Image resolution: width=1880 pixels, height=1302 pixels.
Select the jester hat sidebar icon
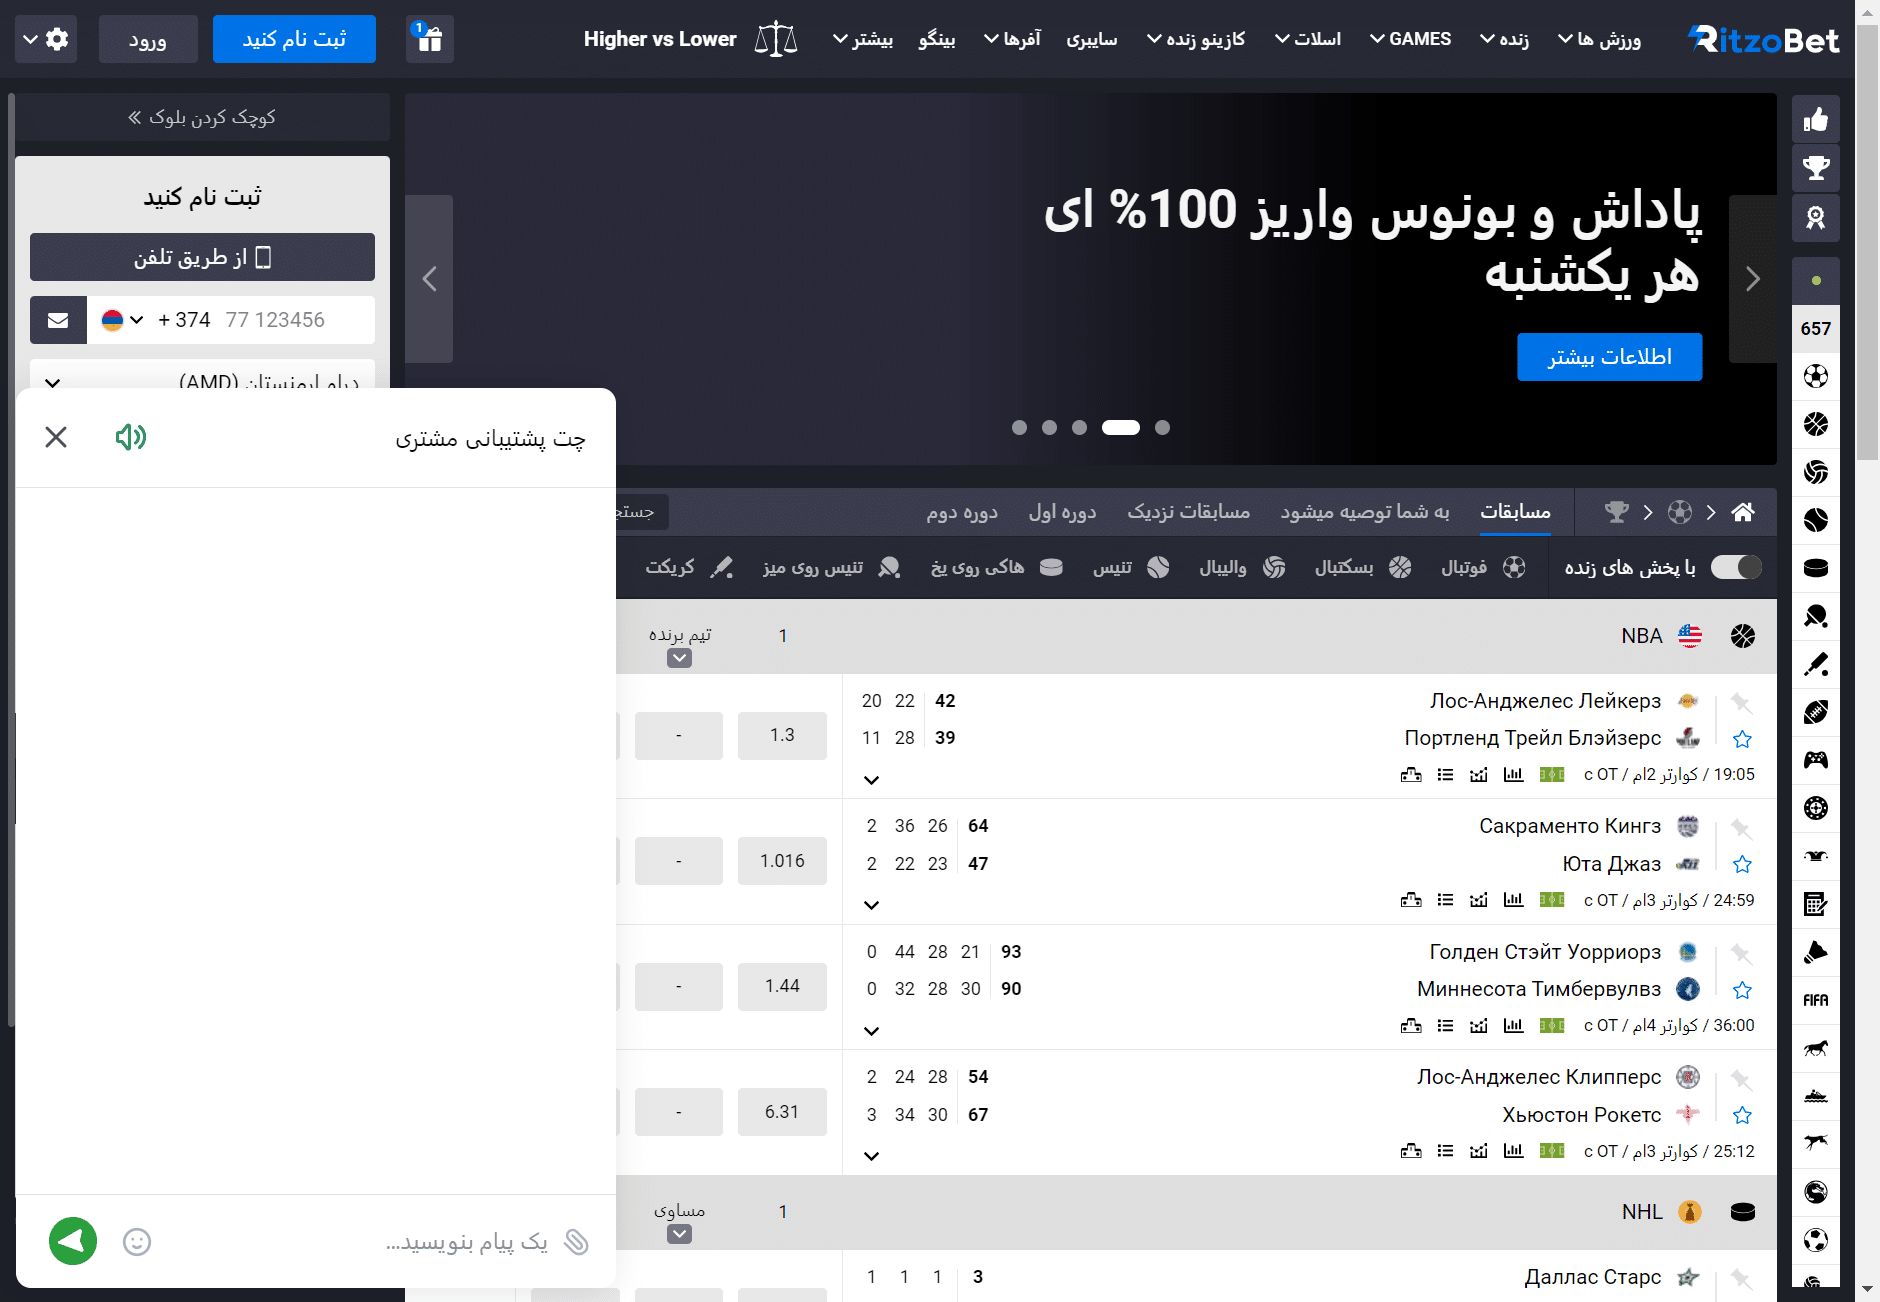(x=1816, y=856)
